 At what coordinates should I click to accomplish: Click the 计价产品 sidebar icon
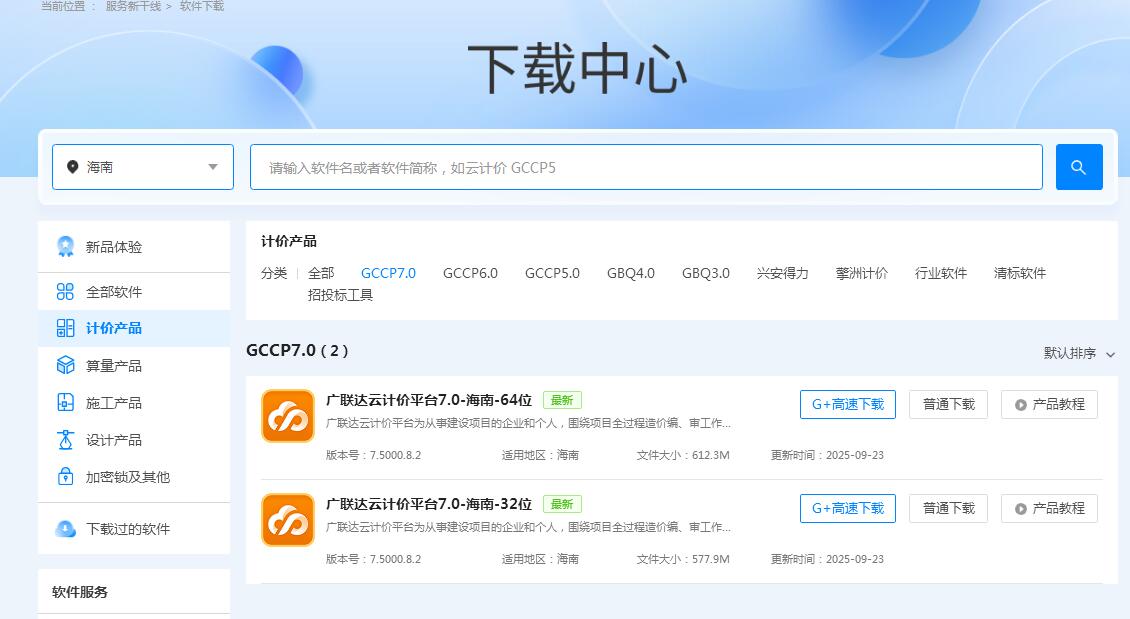[66, 328]
